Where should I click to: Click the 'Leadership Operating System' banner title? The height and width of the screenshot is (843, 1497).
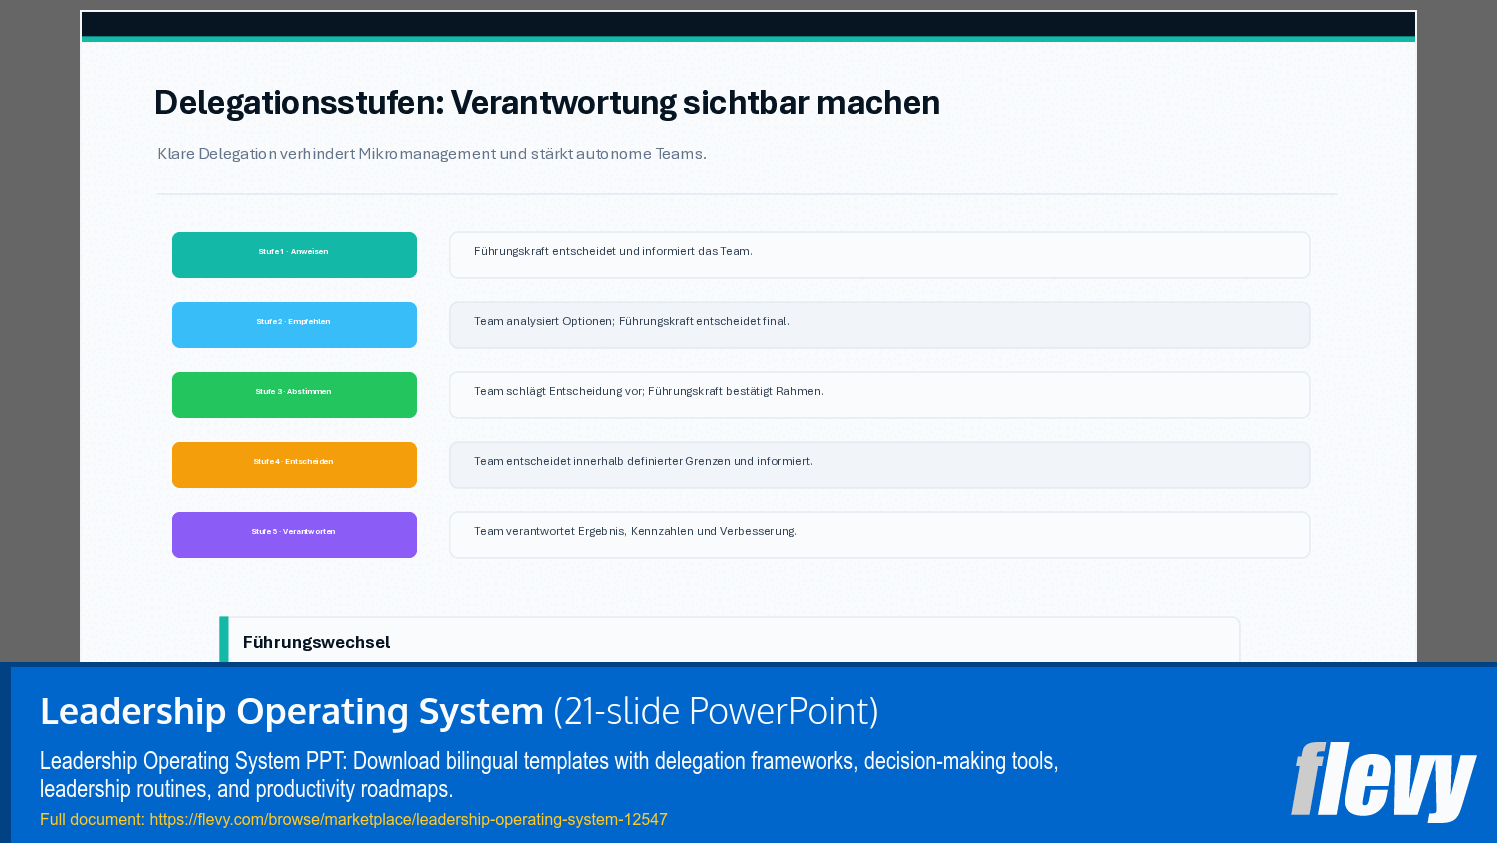click(292, 711)
